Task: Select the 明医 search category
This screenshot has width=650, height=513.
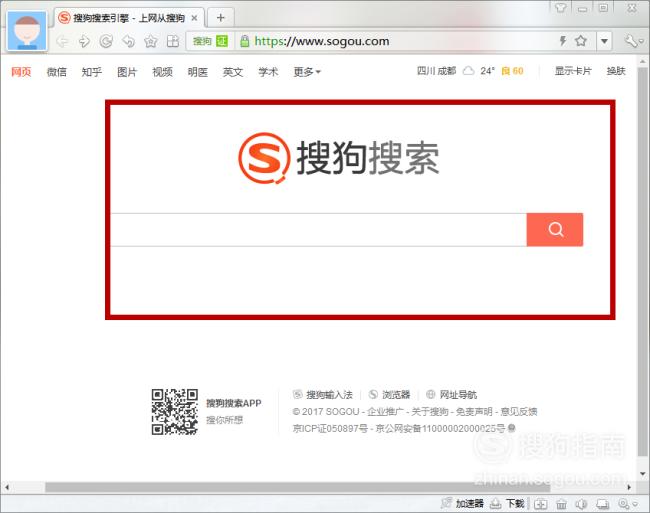Action: click(198, 72)
